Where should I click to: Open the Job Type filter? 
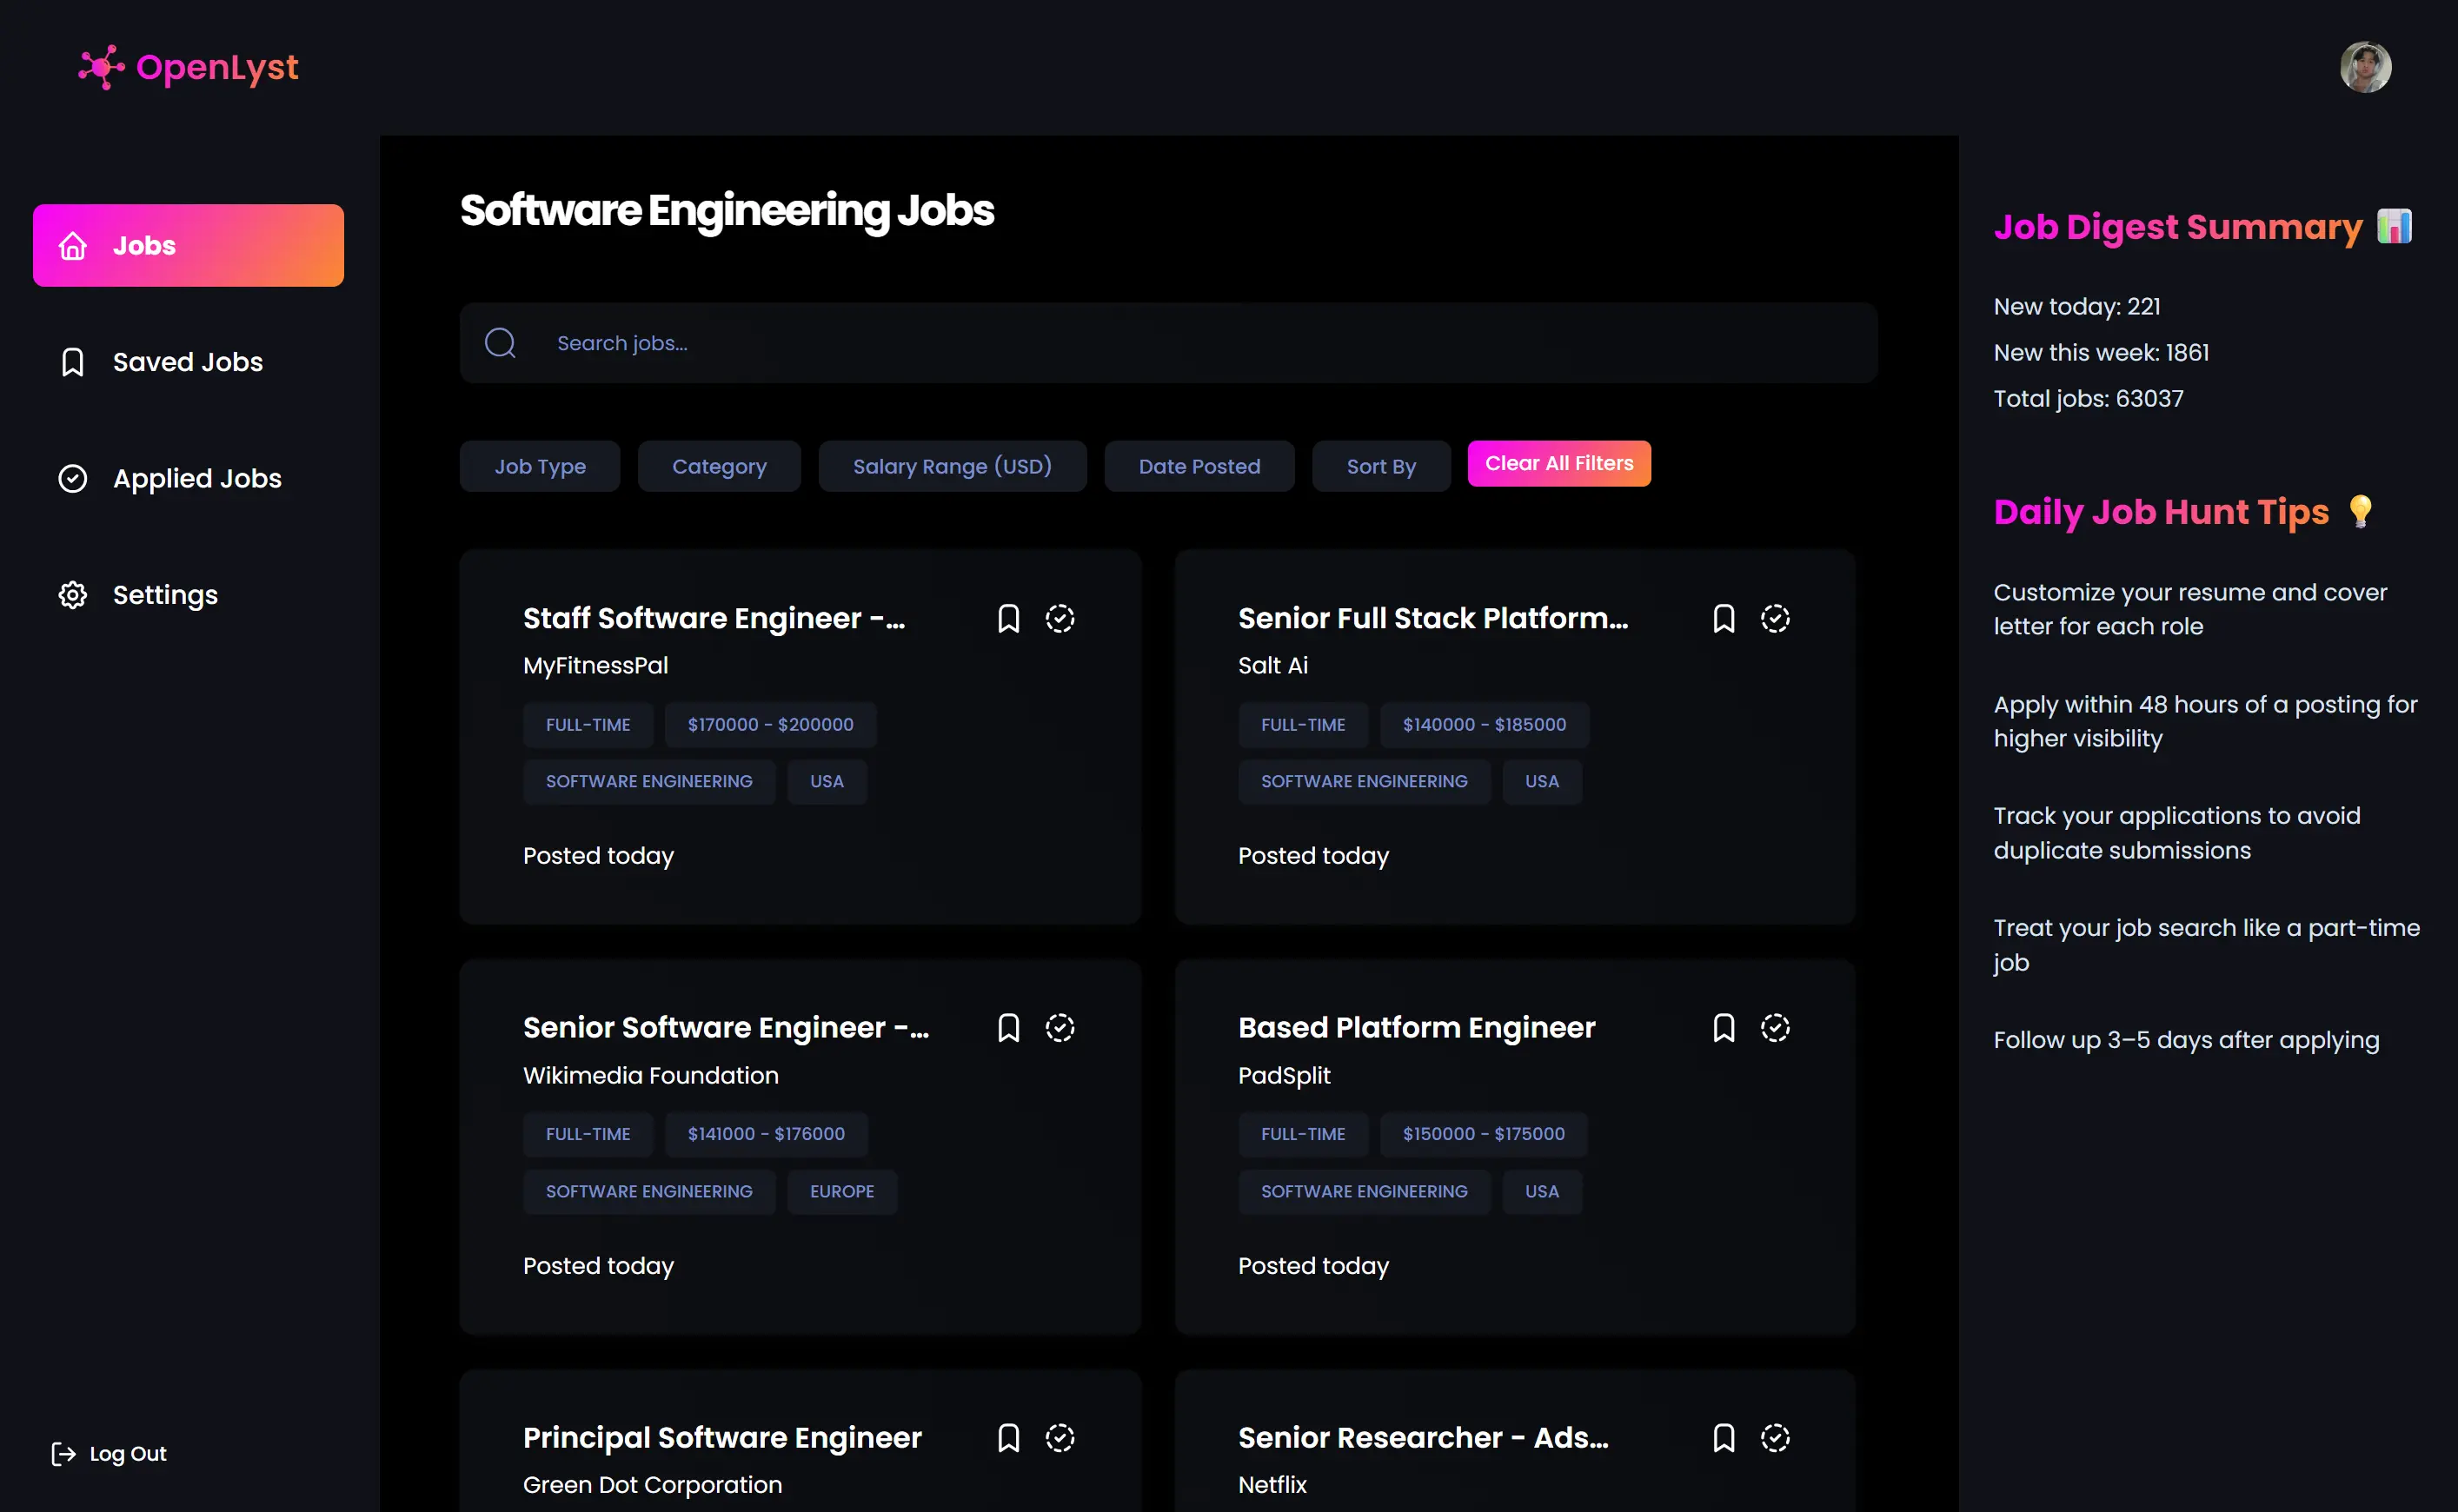coord(539,466)
